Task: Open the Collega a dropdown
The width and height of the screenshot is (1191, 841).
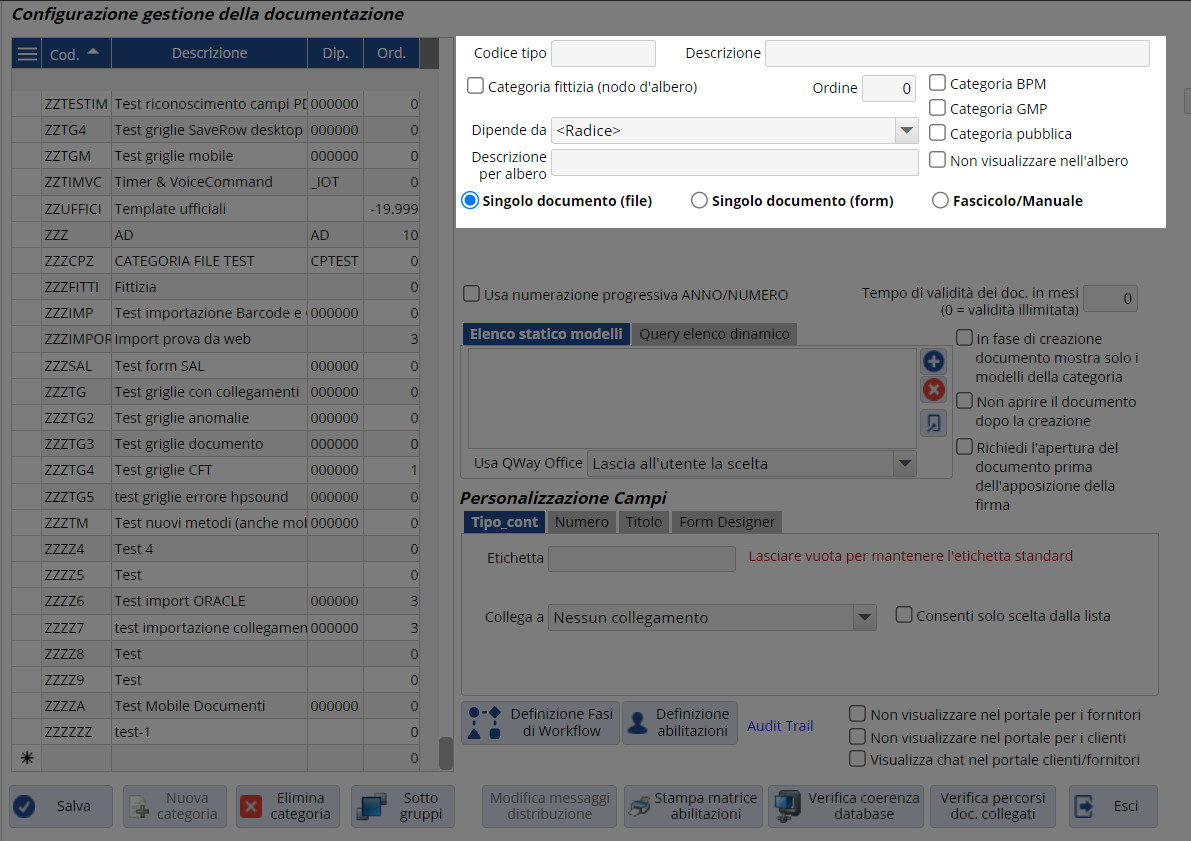Action: [865, 617]
